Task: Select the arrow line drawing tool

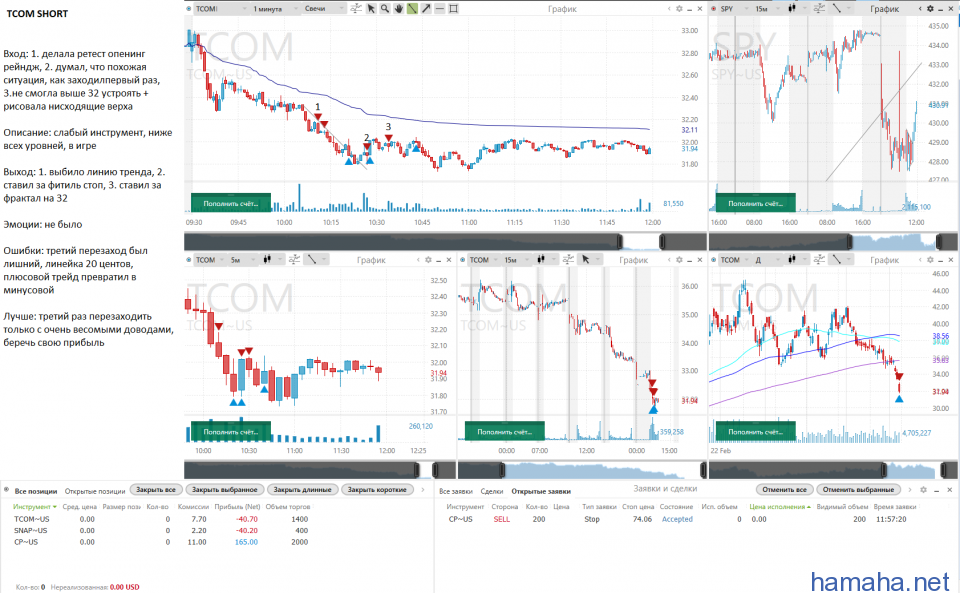Action: click(x=425, y=8)
